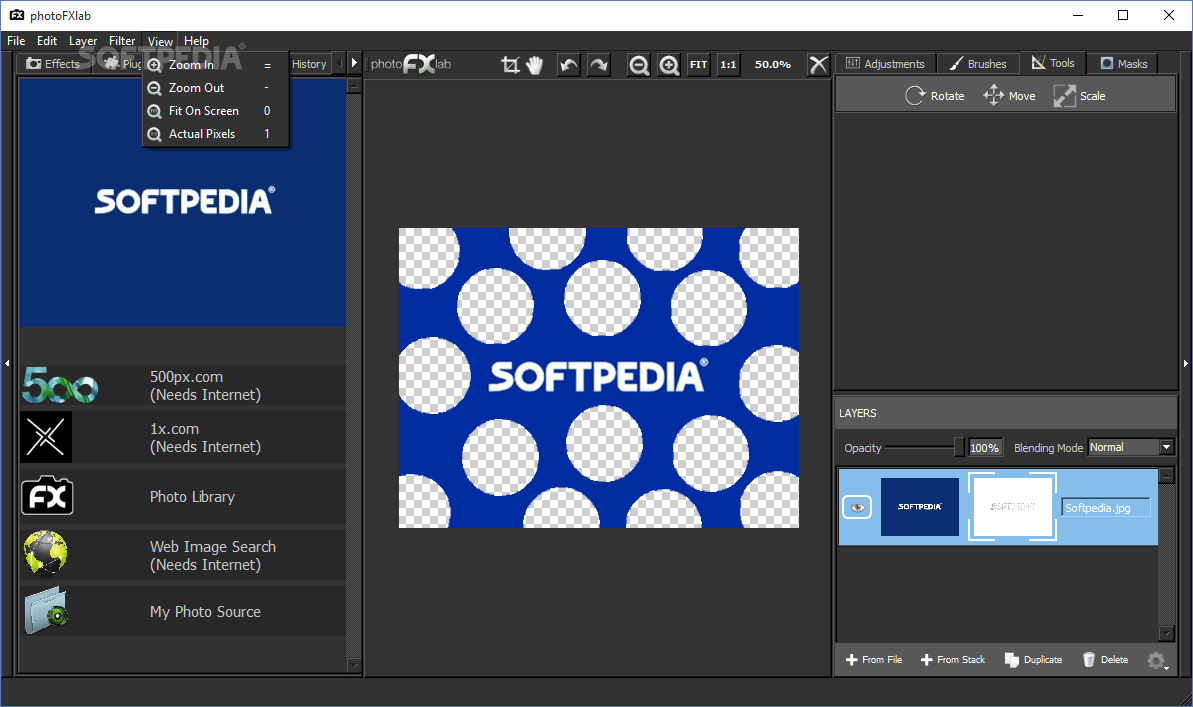
Task: Click the zoom out magnifier in toolbar
Action: 638,65
